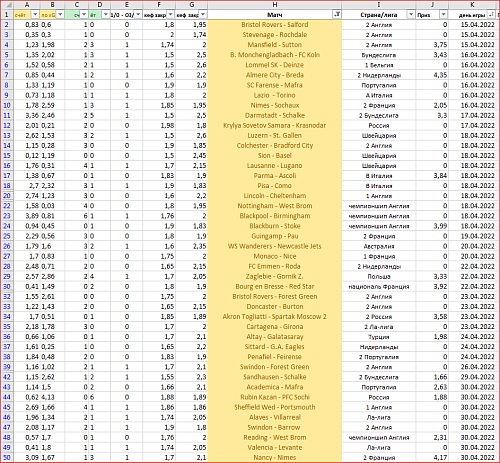Image resolution: width=500 pixels, height=463 pixels.
Task: Select column G header
Action: [191, 5]
